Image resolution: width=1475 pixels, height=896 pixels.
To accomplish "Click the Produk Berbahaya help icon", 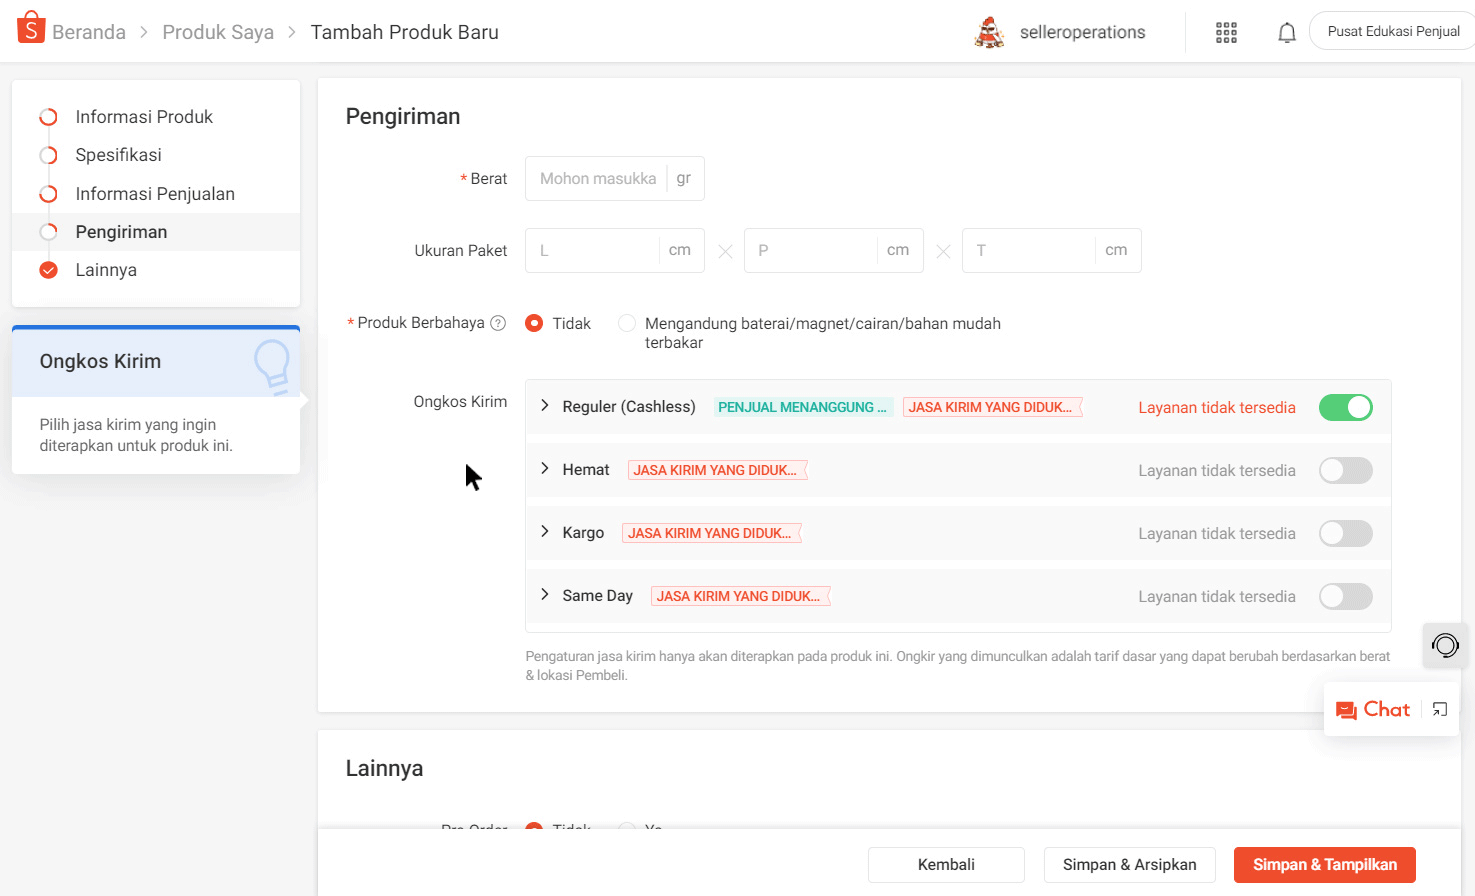I will tap(498, 322).
